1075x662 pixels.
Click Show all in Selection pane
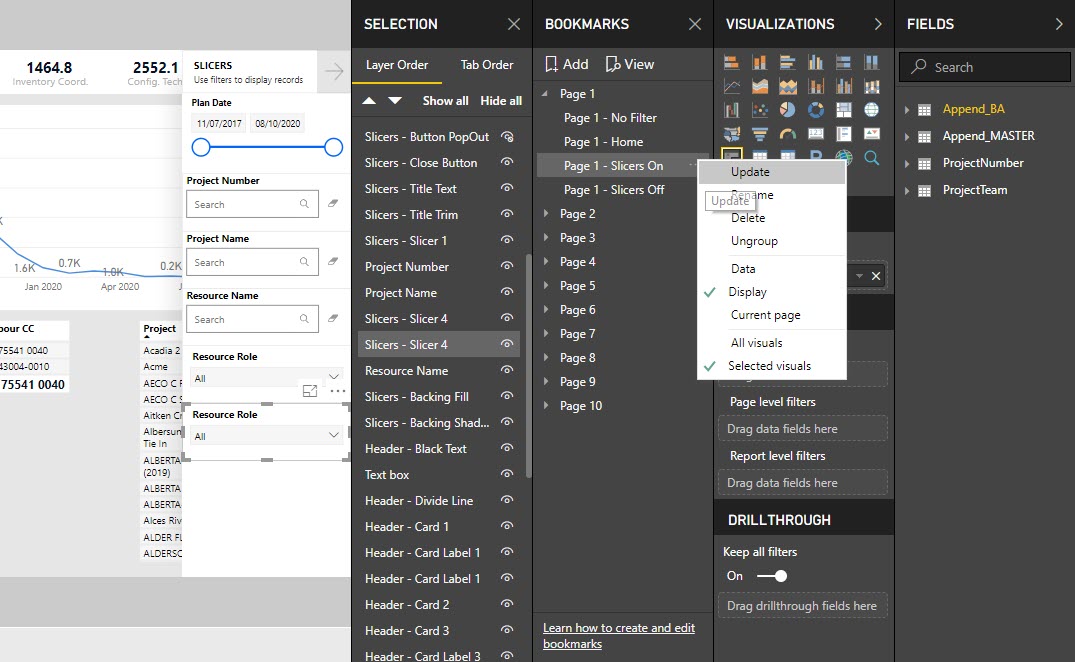[446, 101]
